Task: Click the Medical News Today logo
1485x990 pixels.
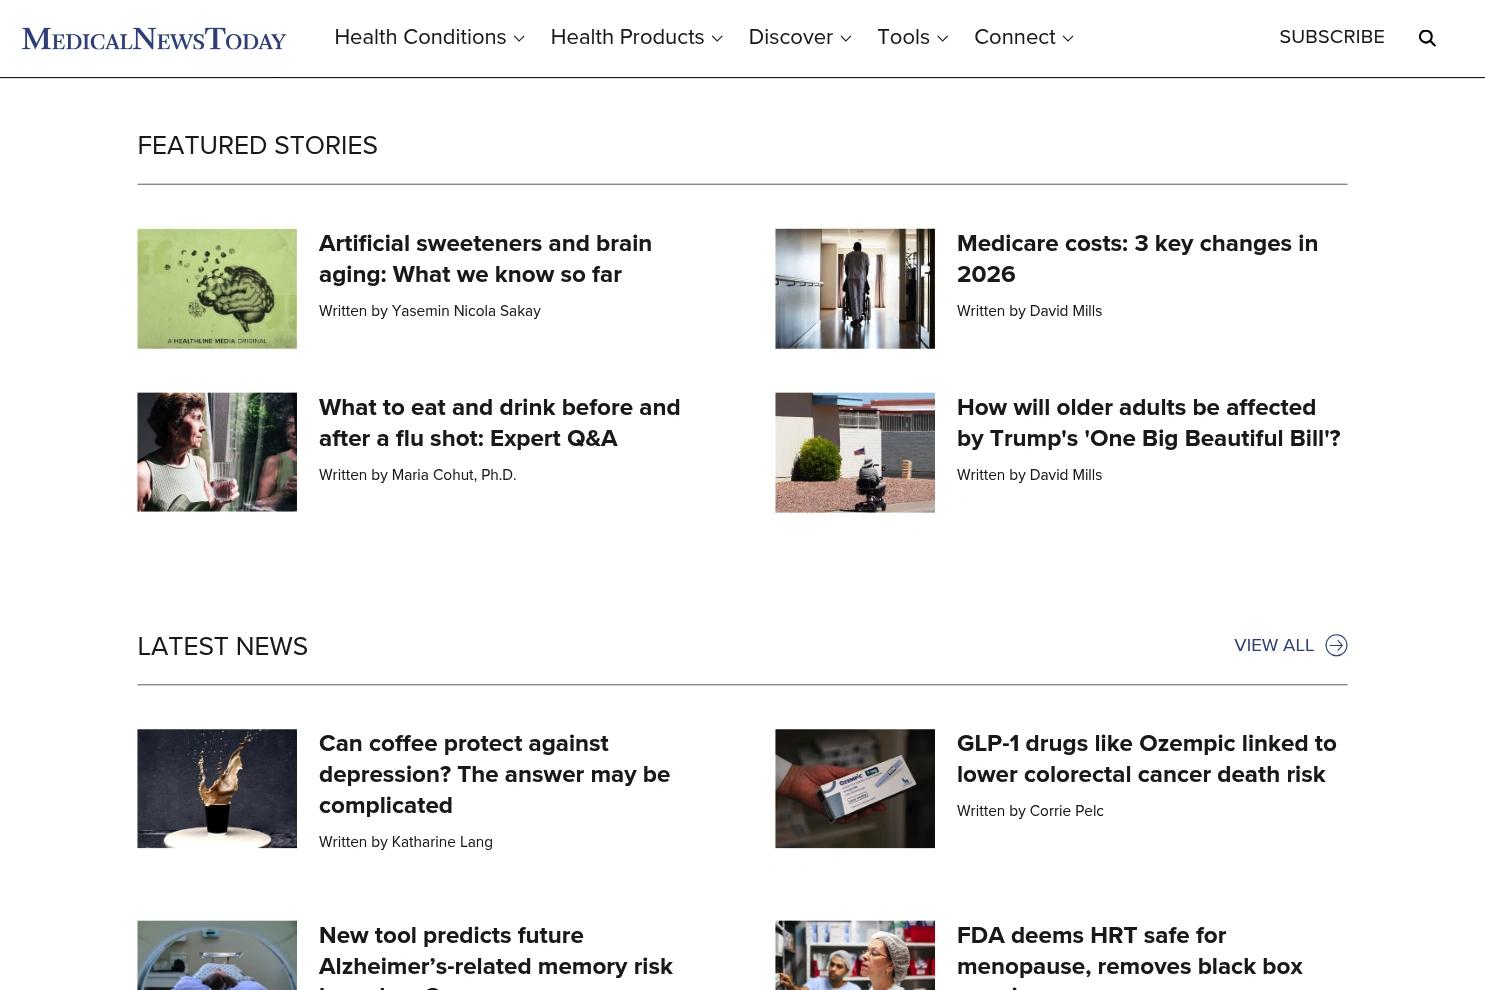Action: 153,38
